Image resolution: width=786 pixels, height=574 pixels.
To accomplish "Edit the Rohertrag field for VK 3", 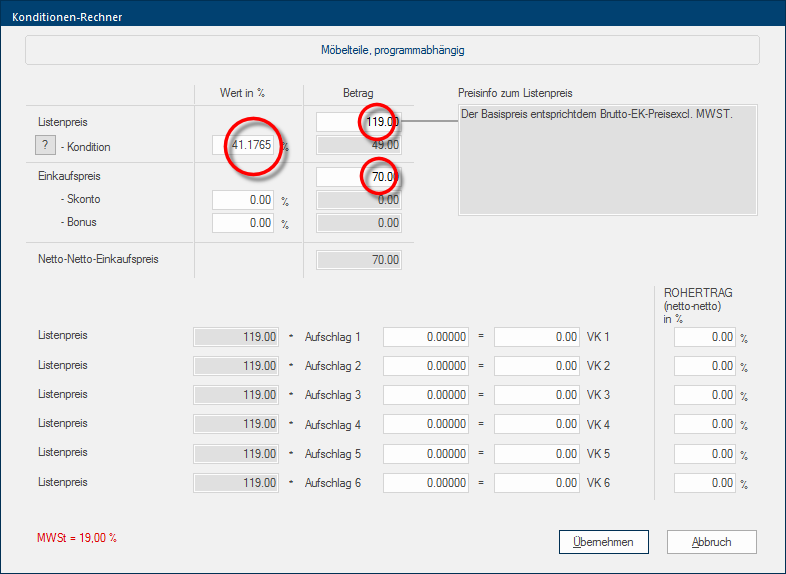I will [x=705, y=396].
